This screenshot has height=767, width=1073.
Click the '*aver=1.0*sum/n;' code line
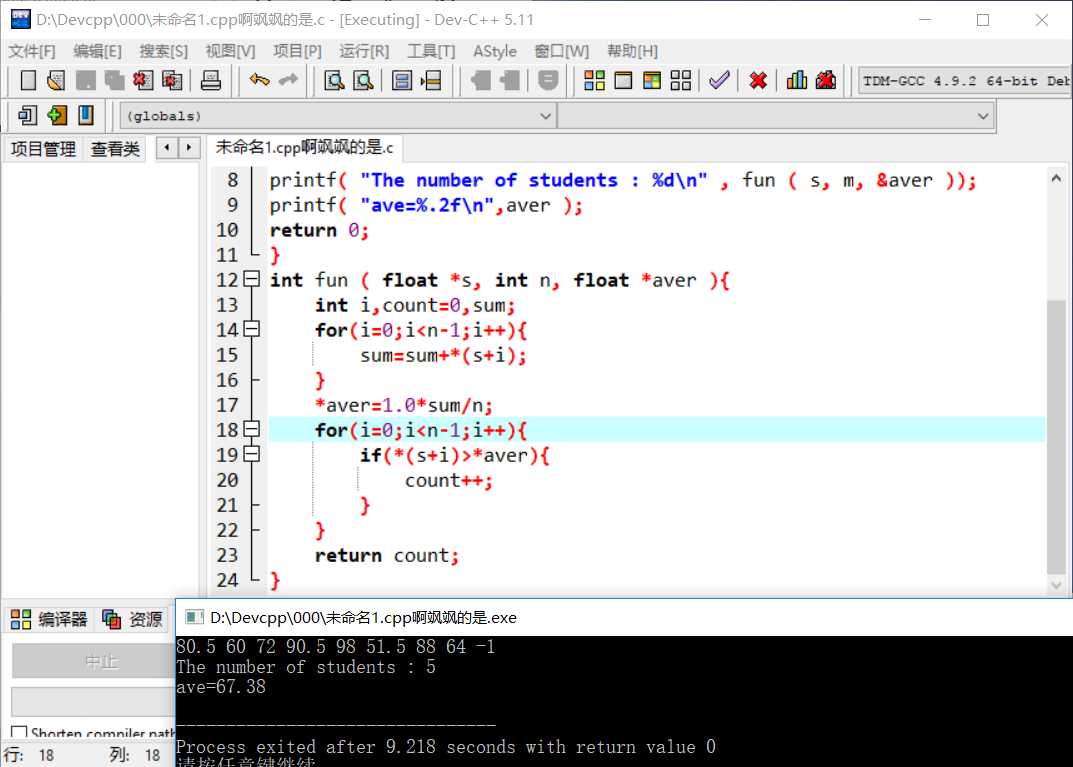403,405
